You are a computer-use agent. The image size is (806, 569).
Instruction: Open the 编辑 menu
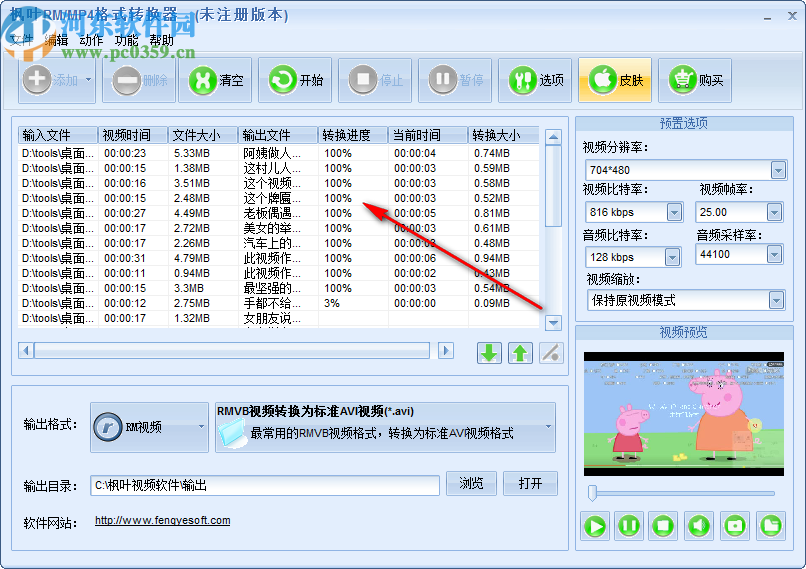pyautogui.click(x=56, y=40)
